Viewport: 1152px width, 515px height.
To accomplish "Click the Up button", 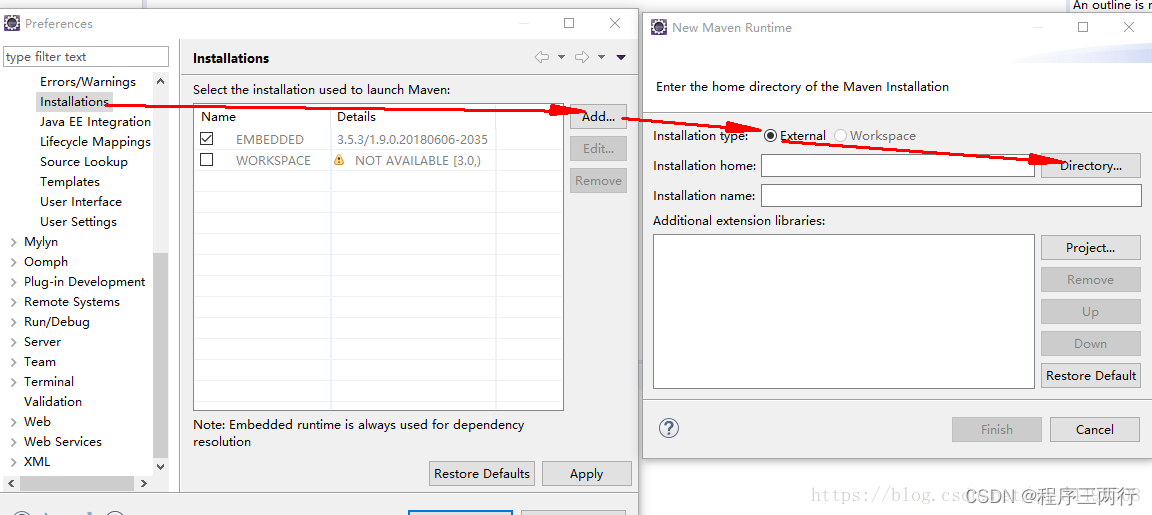I will [x=1090, y=311].
